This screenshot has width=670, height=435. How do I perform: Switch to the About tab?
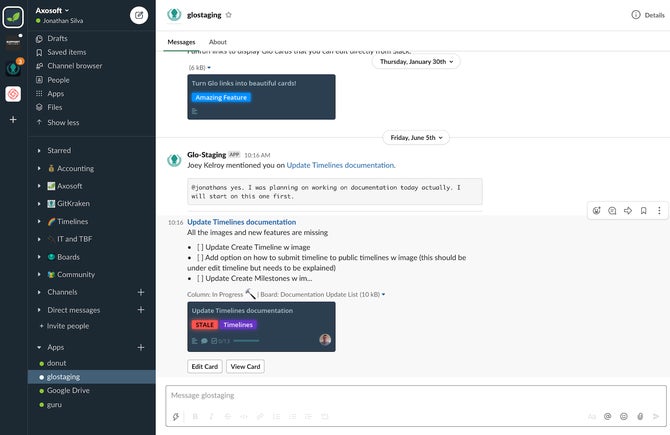point(217,42)
